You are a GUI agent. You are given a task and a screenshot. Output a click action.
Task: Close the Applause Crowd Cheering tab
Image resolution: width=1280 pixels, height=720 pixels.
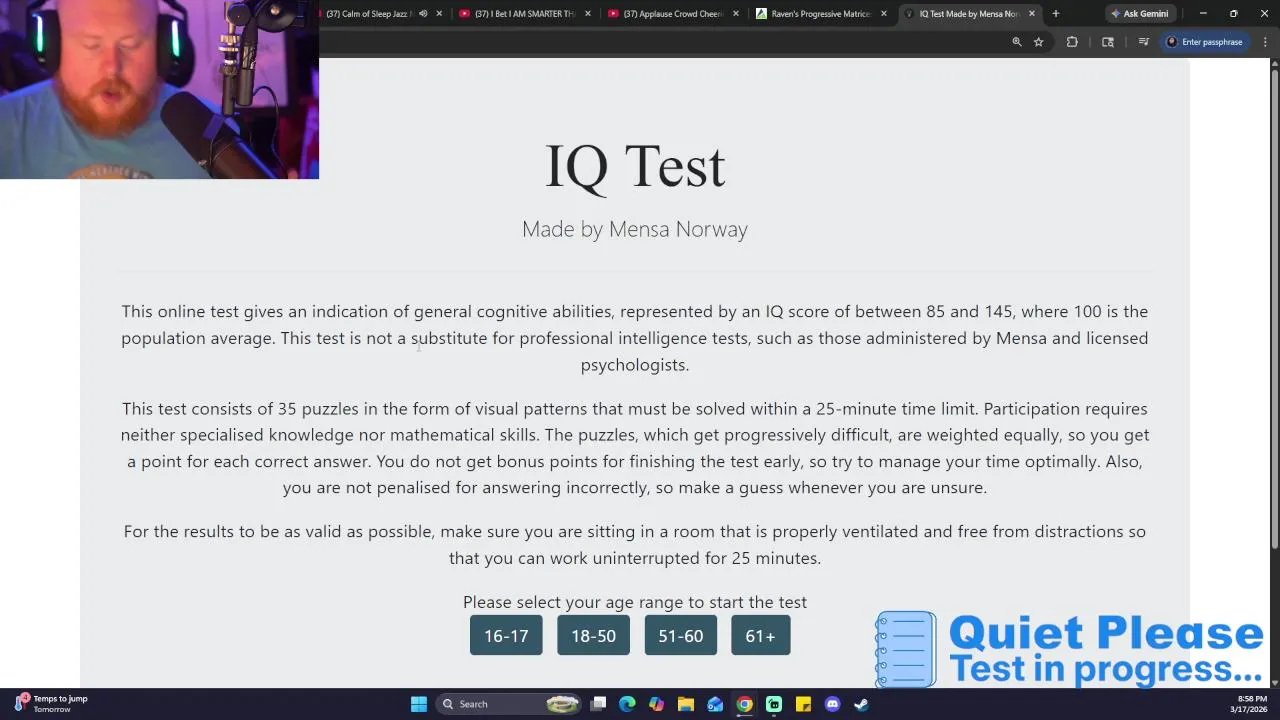[x=736, y=14]
